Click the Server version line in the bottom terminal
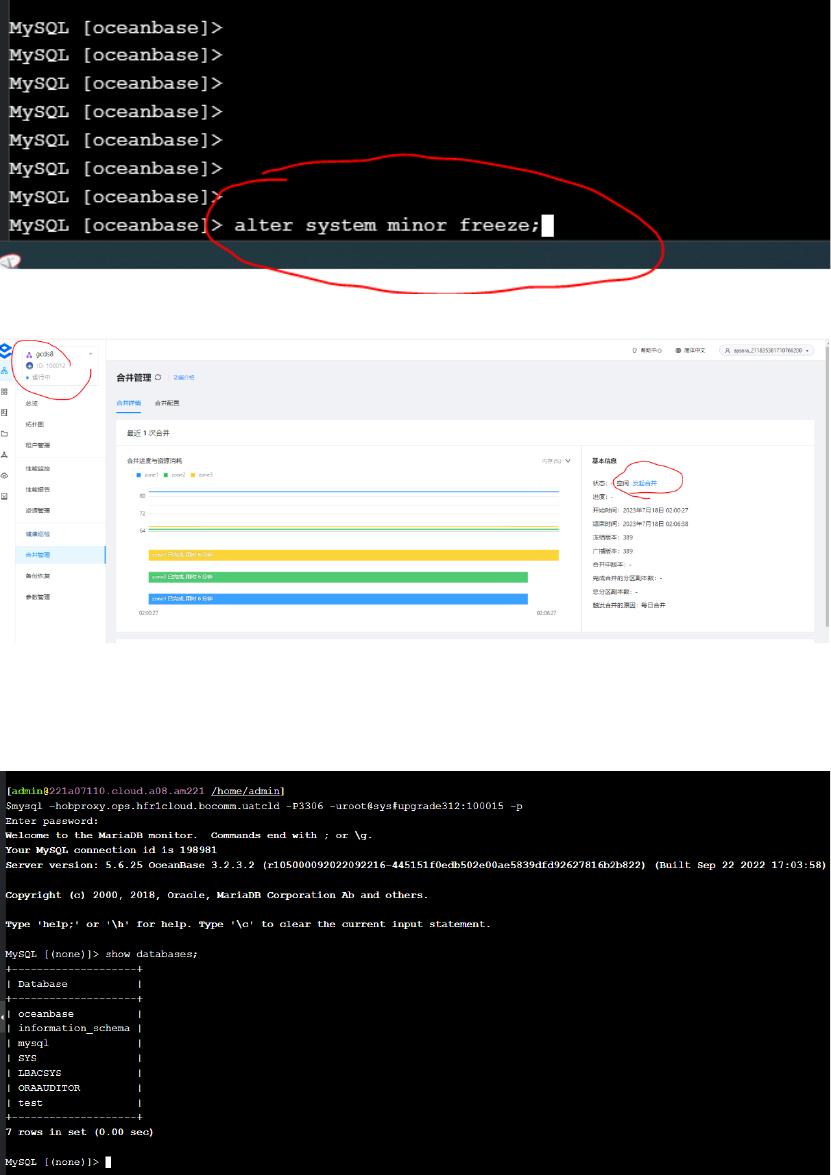The width and height of the screenshot is (831, 1175). (415, 865)
